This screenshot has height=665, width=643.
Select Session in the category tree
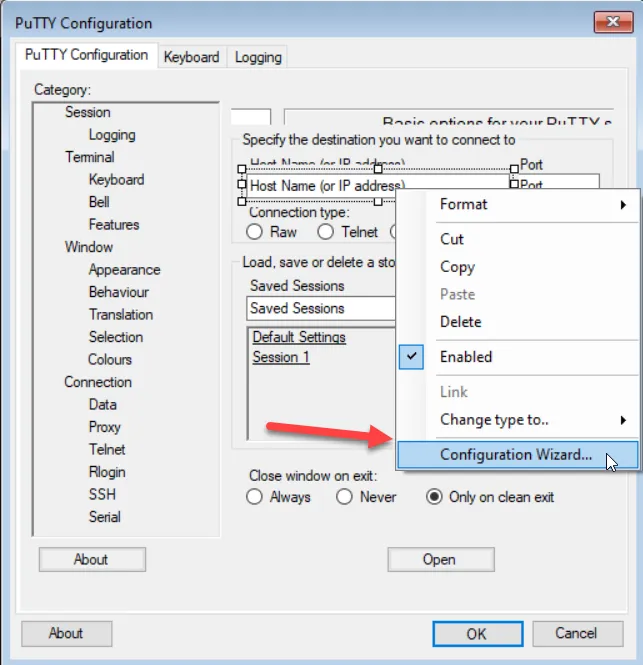[88, 112]
